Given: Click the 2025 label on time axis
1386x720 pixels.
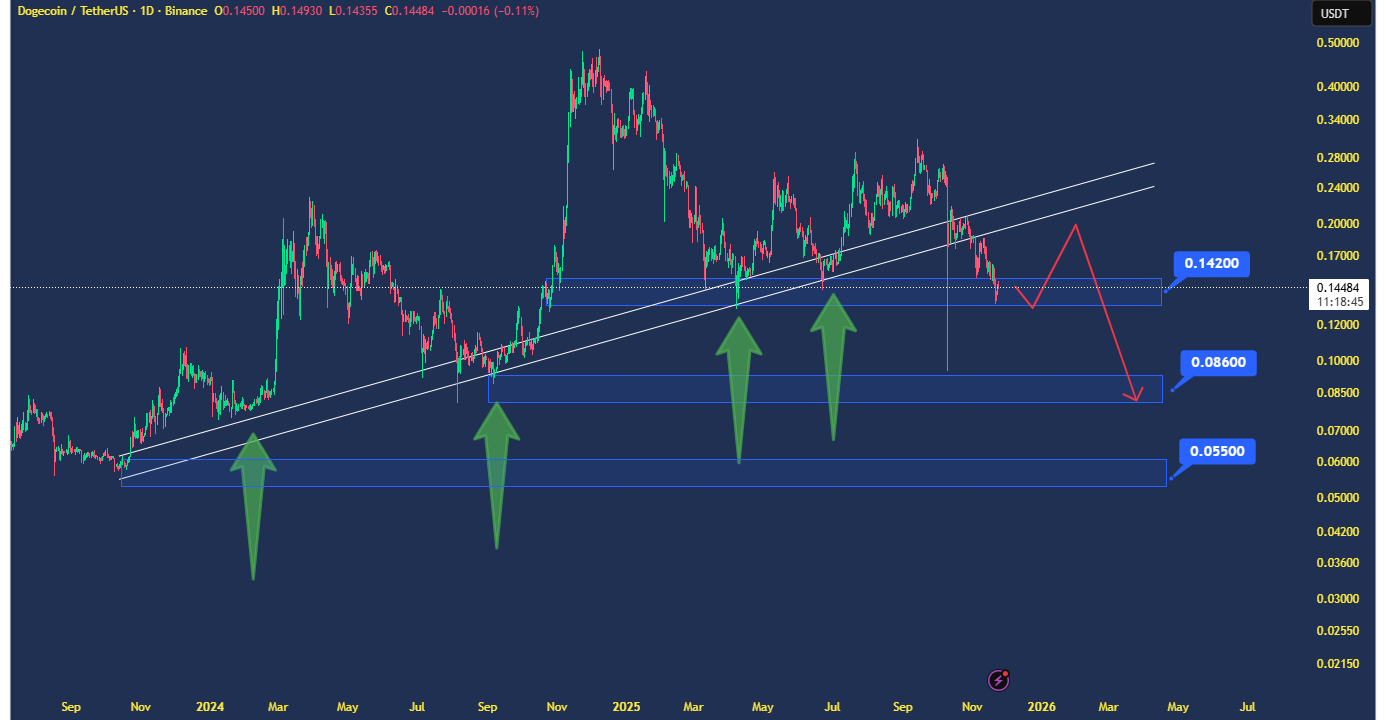Looking at the screenshot, I should click(x=626, y=707).
